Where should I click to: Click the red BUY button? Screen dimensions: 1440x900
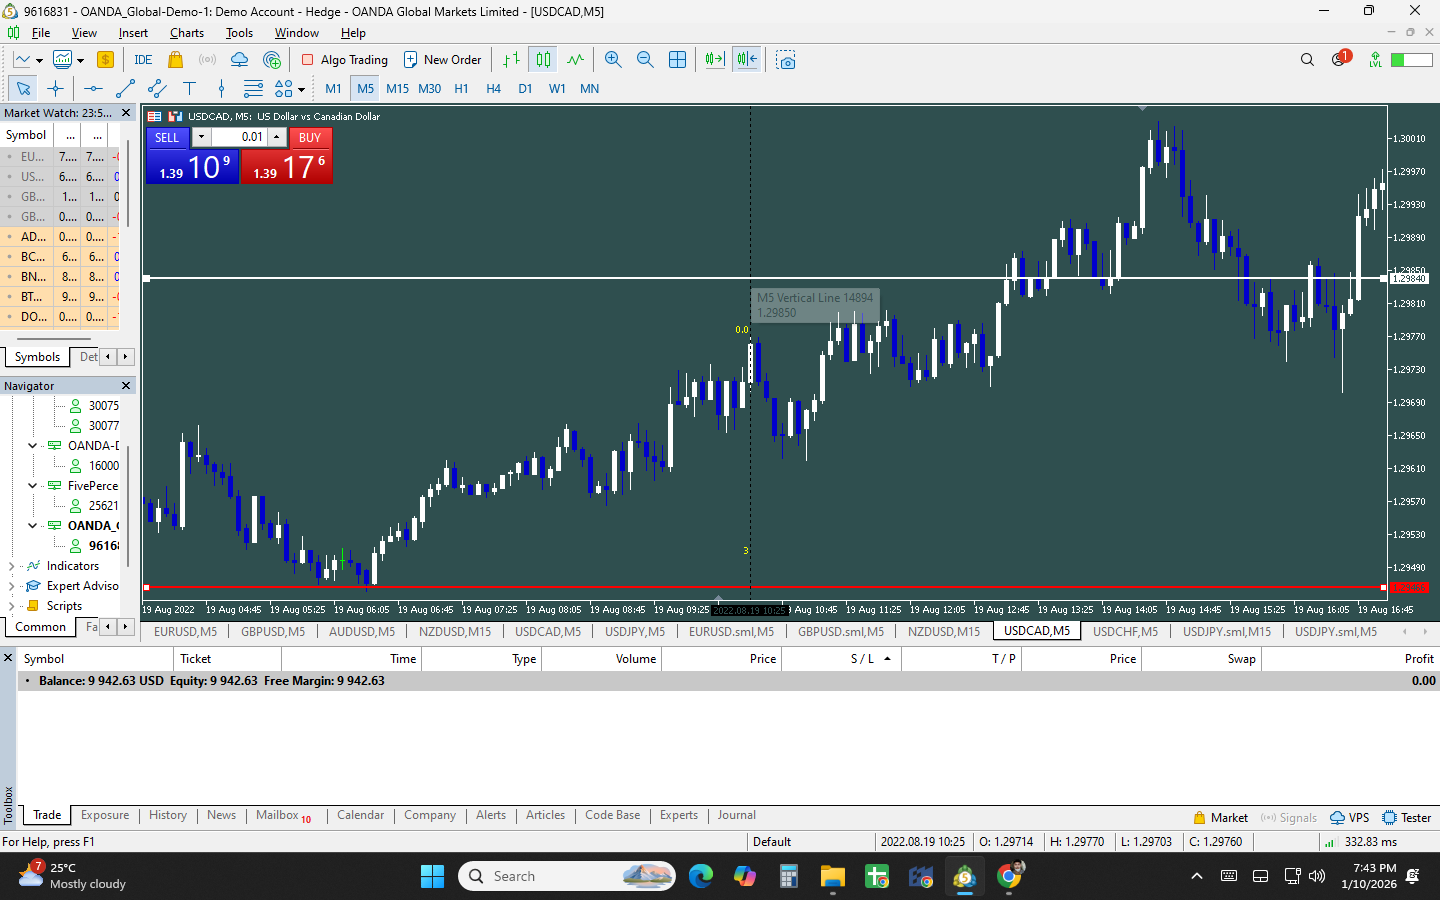309,138
